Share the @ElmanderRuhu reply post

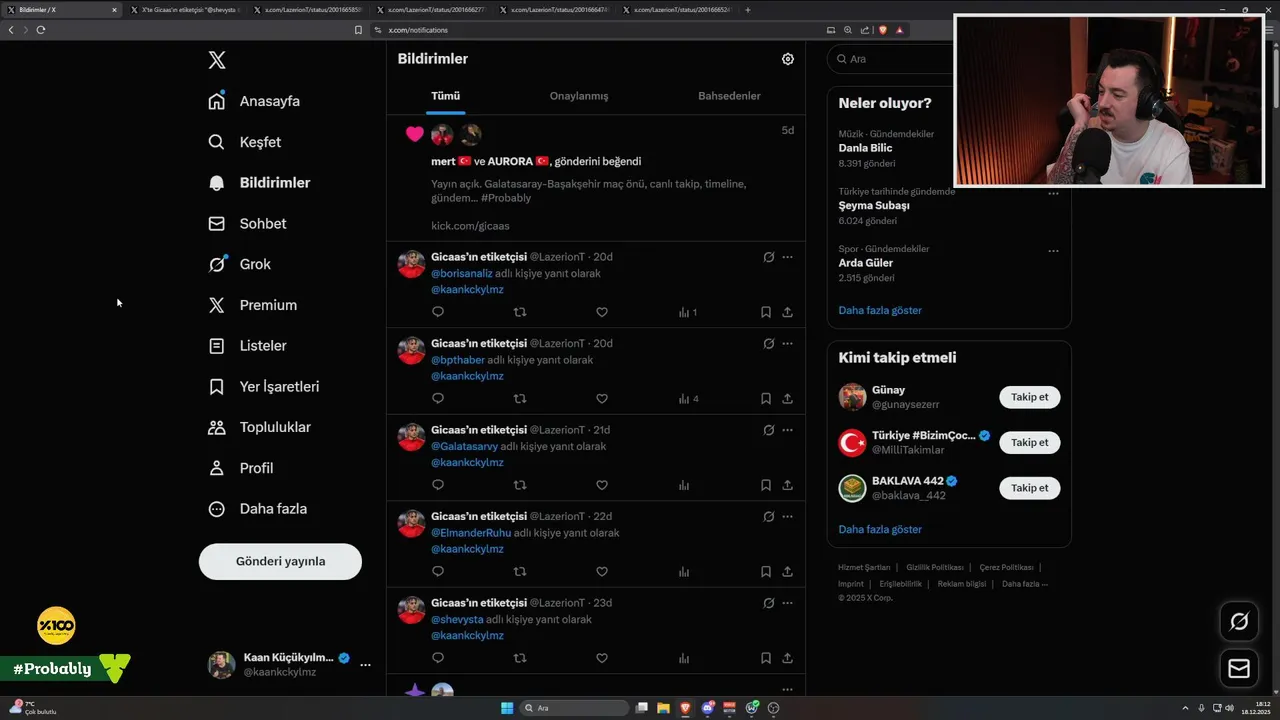(788, 572)
